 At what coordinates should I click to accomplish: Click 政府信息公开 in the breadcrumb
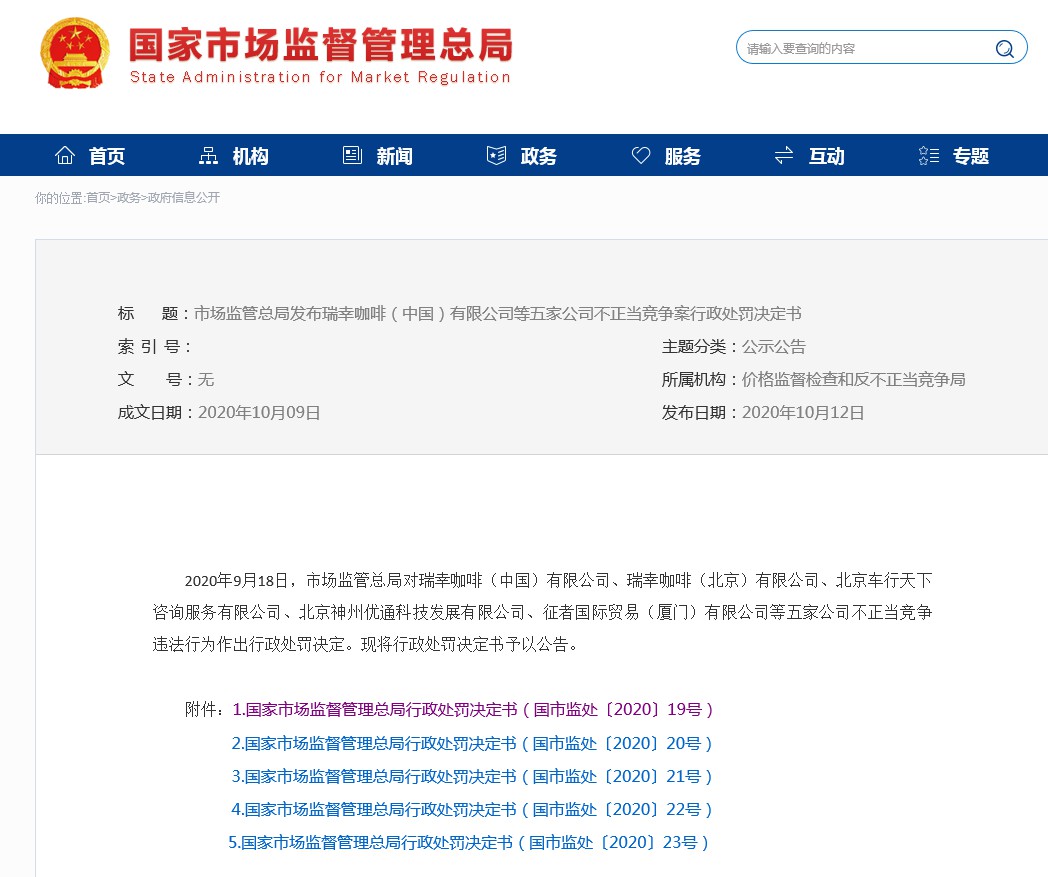[x=184, y=198]
